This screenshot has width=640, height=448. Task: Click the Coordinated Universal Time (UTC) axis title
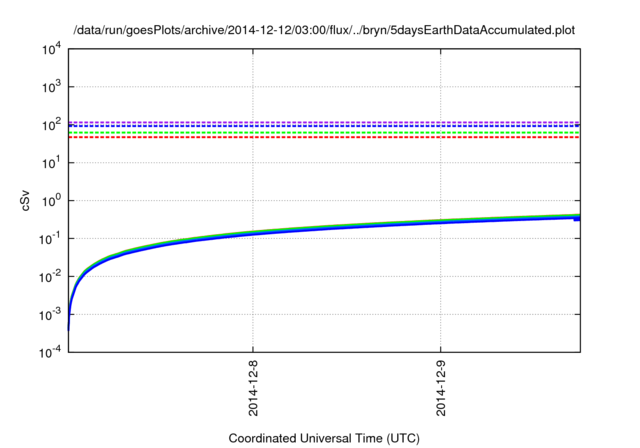324,438
